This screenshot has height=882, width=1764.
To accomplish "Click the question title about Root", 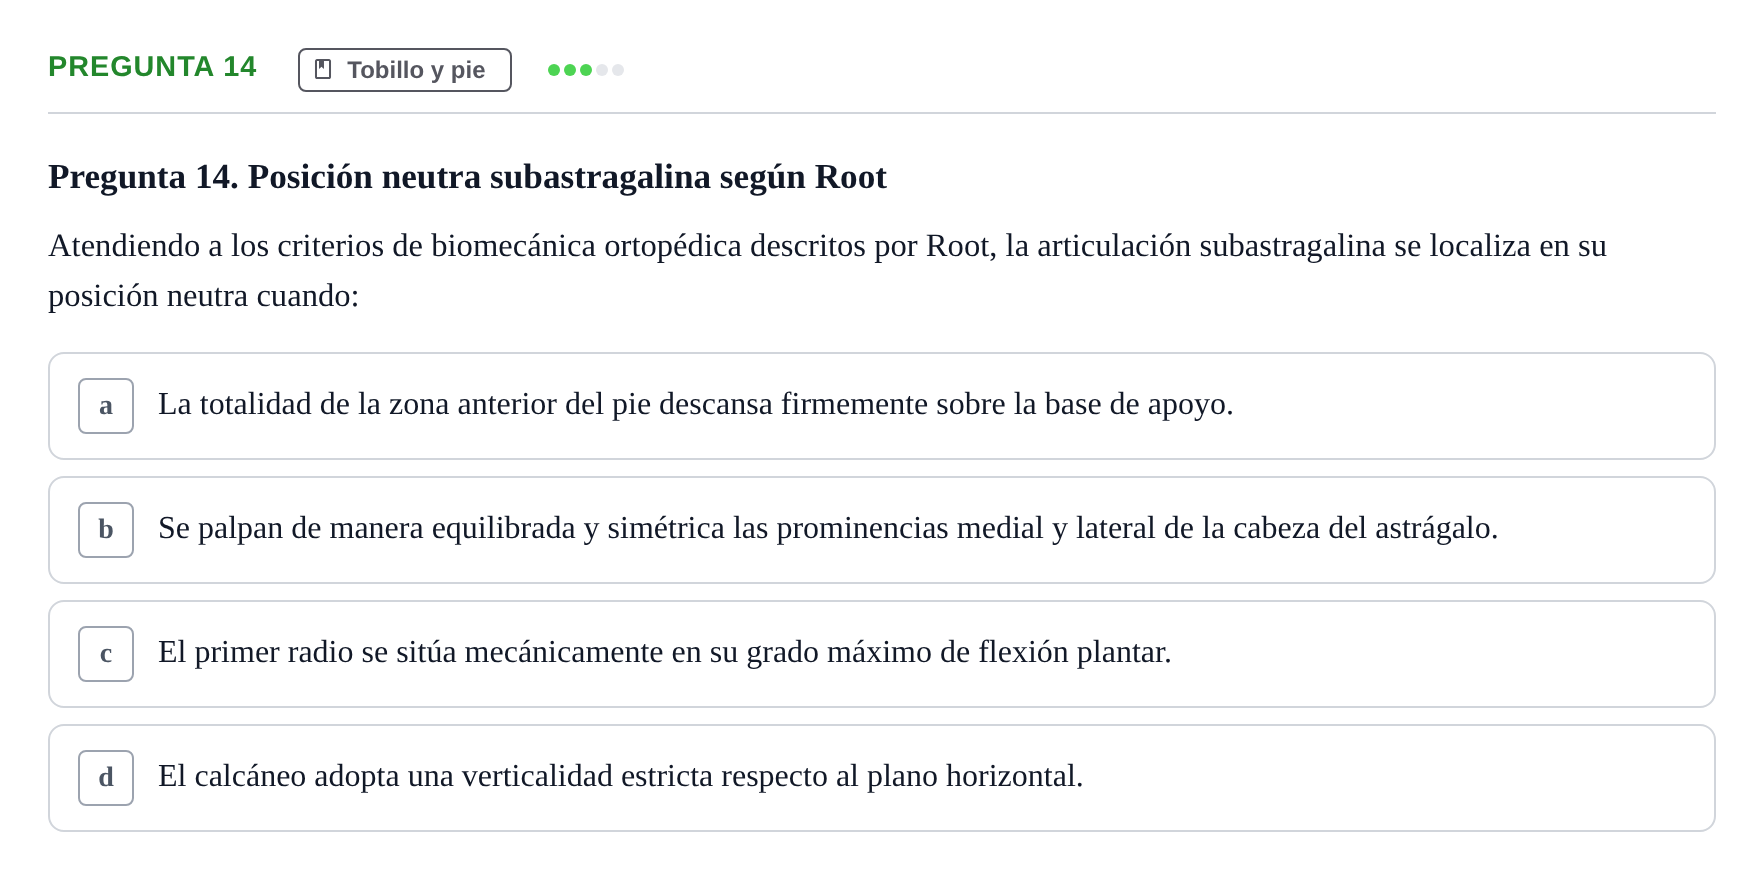I will 467,177.
